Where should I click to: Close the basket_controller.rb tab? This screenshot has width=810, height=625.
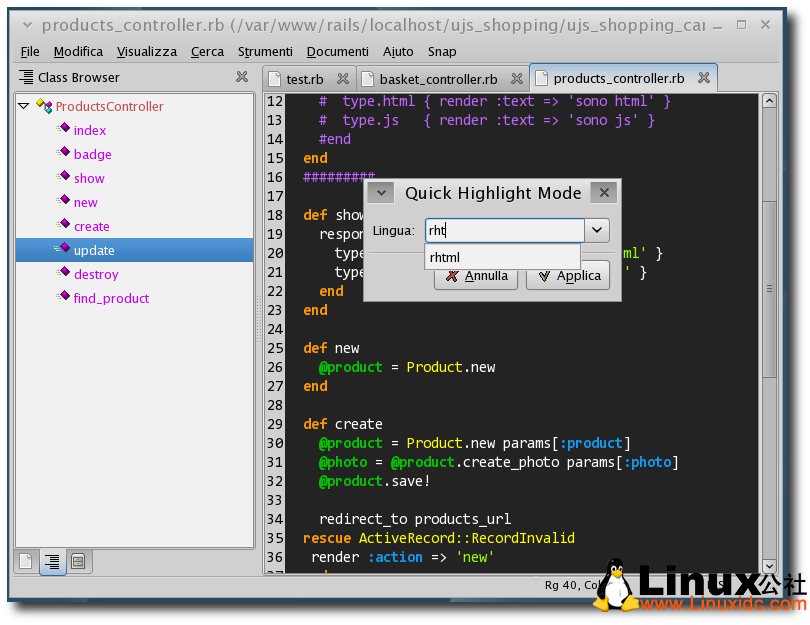pyautogui.click(x=516, y=79)
